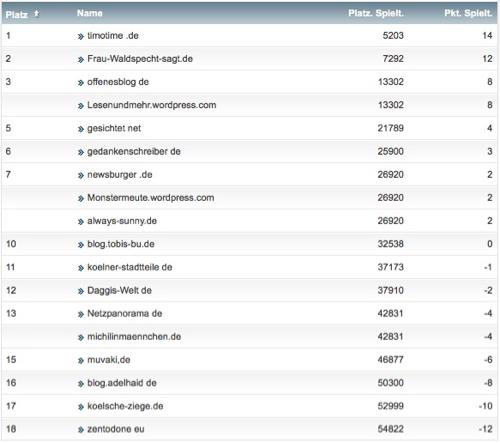This screenshot has height=443, width=500.
Task: Sort by the Platz column header
Action: (x=17, y=14)
